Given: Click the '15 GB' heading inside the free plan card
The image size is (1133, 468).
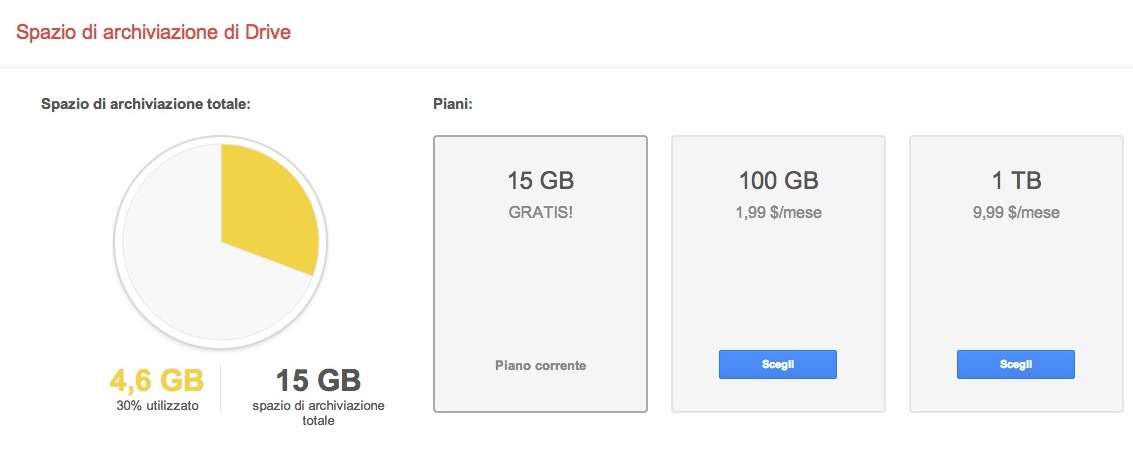Looking at the screenshot, I should pyautogui.click(x=540, y=181).
